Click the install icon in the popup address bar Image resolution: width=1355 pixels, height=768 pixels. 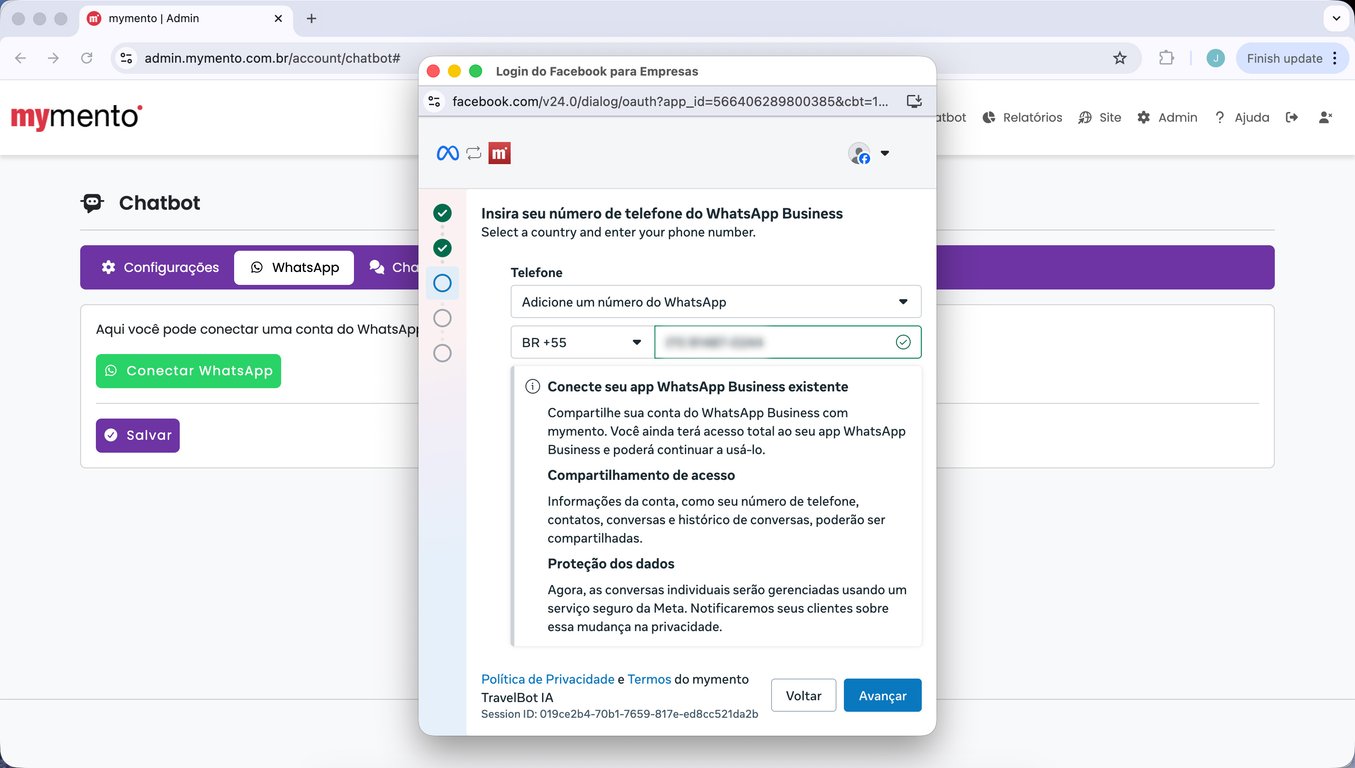click(914, 101)
